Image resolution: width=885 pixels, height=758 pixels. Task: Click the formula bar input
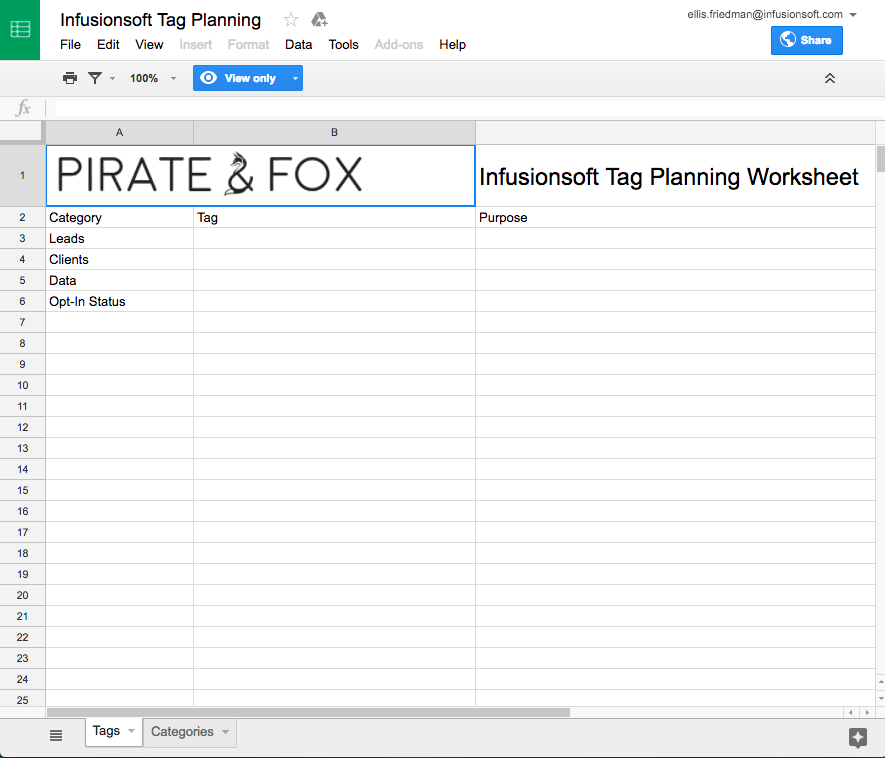(x=468, y=108)
